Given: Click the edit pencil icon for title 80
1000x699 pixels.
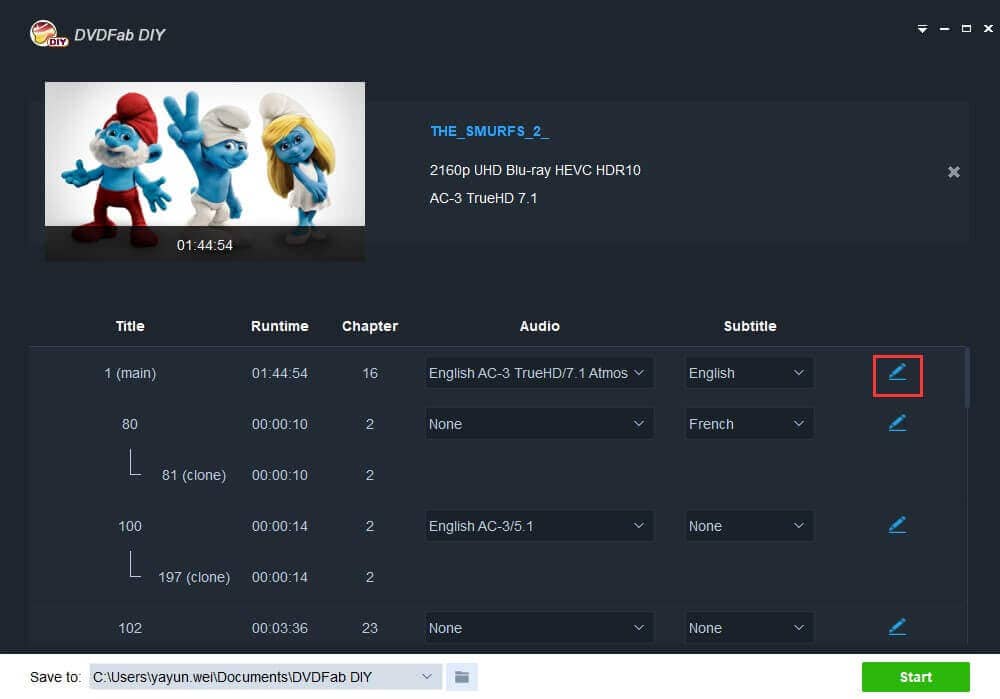Looking at the screenshot, I should (897, 423).
